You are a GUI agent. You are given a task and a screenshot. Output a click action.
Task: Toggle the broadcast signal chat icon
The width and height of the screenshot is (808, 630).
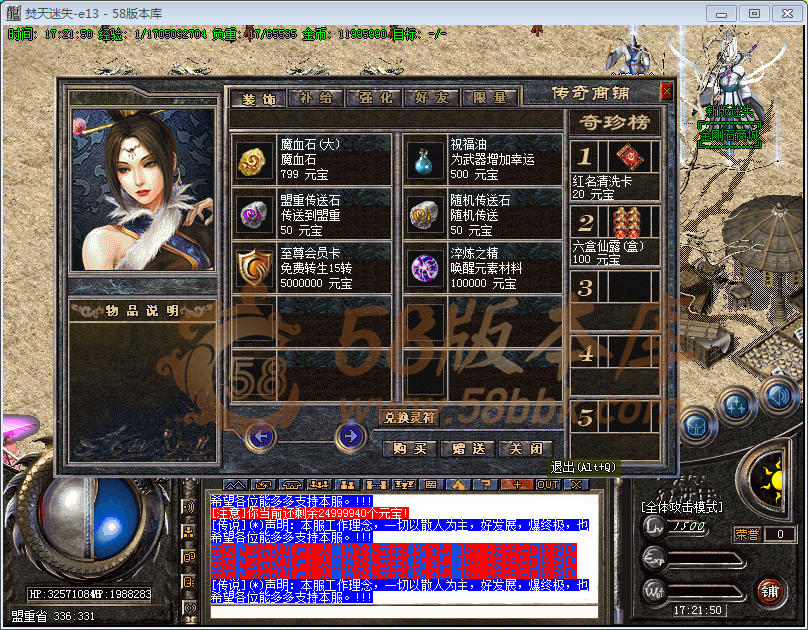point(189,608)
